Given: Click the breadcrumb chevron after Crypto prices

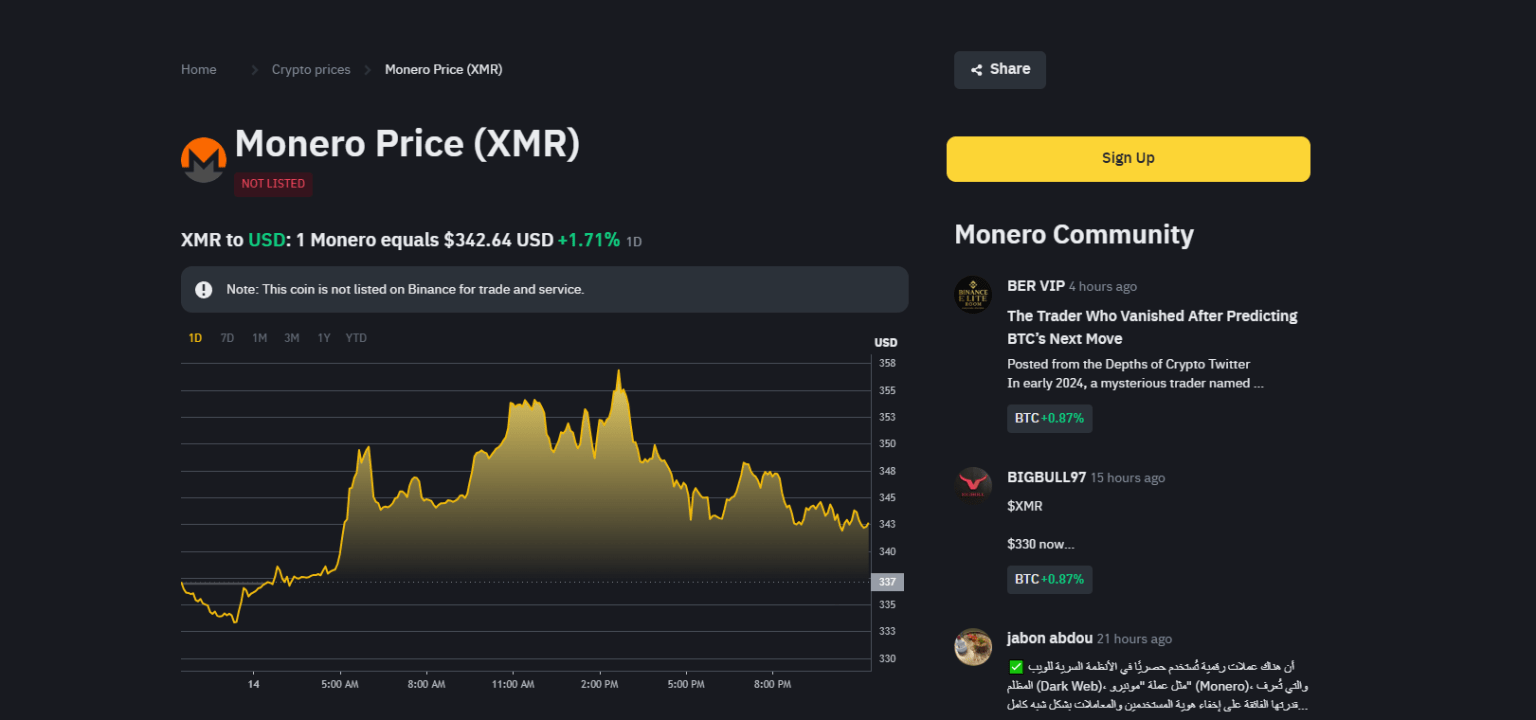Looking at the screenshot, I should (367, 70).
